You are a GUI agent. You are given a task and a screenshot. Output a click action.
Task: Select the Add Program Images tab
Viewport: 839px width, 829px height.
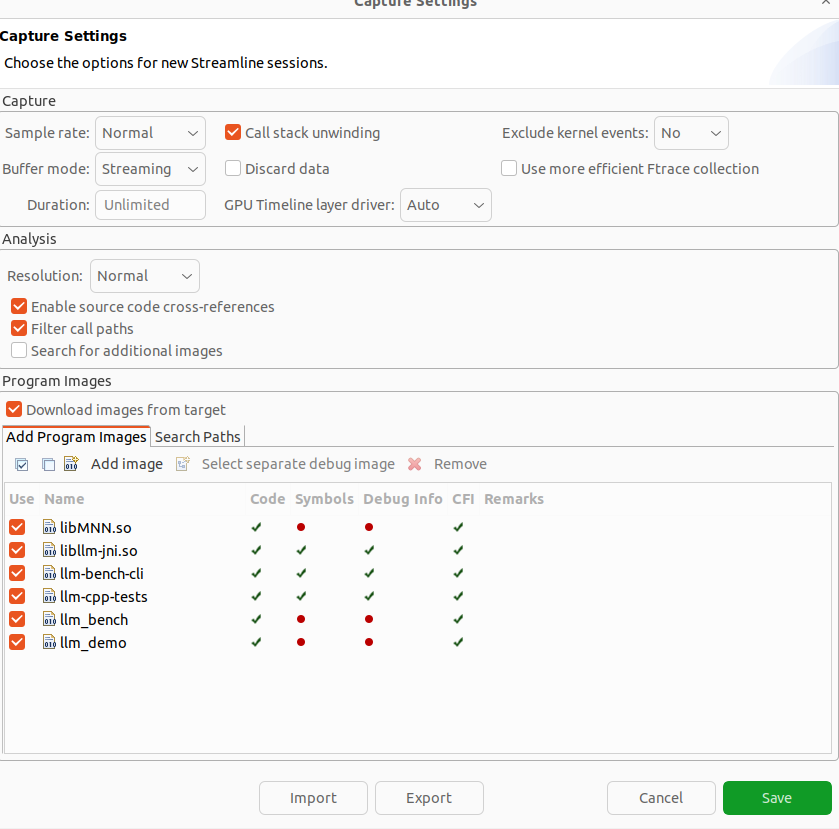76,437
